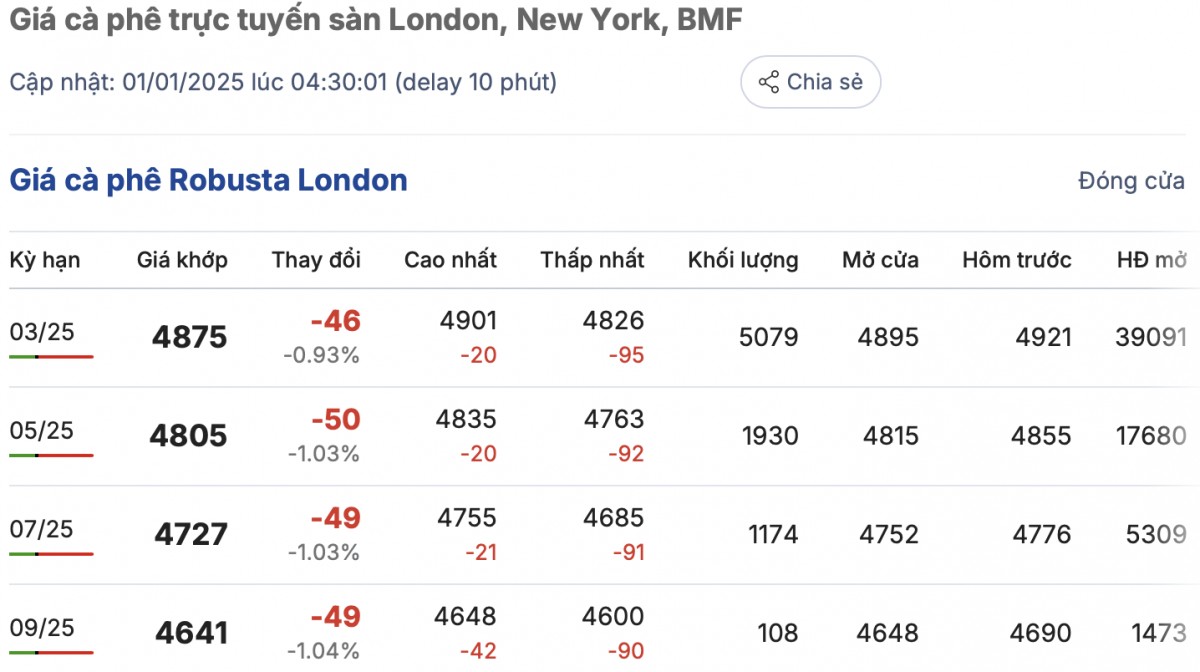1200x672 pixels.
Task: Click the share icon beside Chia sẻ
Action: pos(768,82)
